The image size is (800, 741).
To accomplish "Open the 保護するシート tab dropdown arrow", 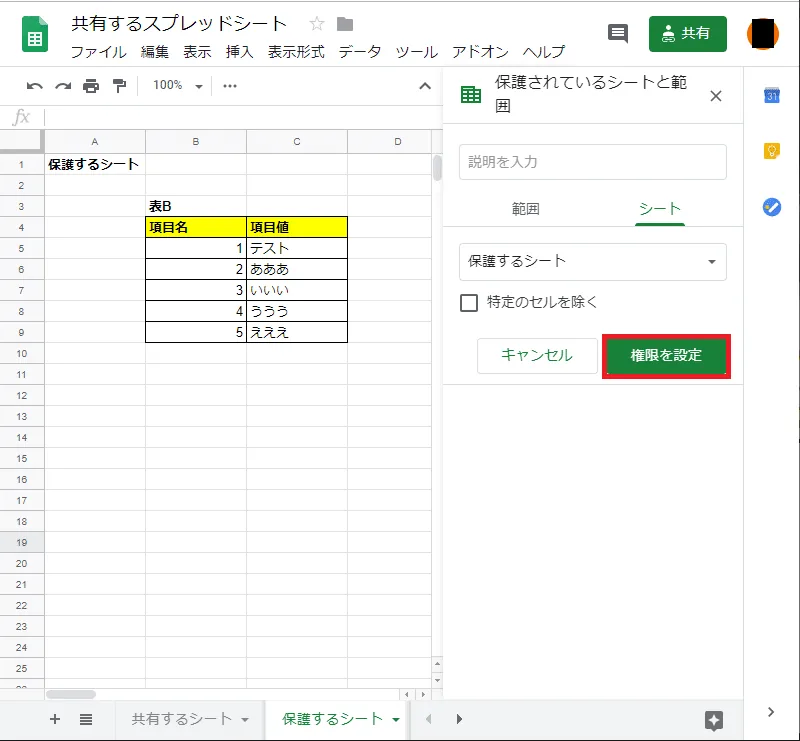I will 396,720.
